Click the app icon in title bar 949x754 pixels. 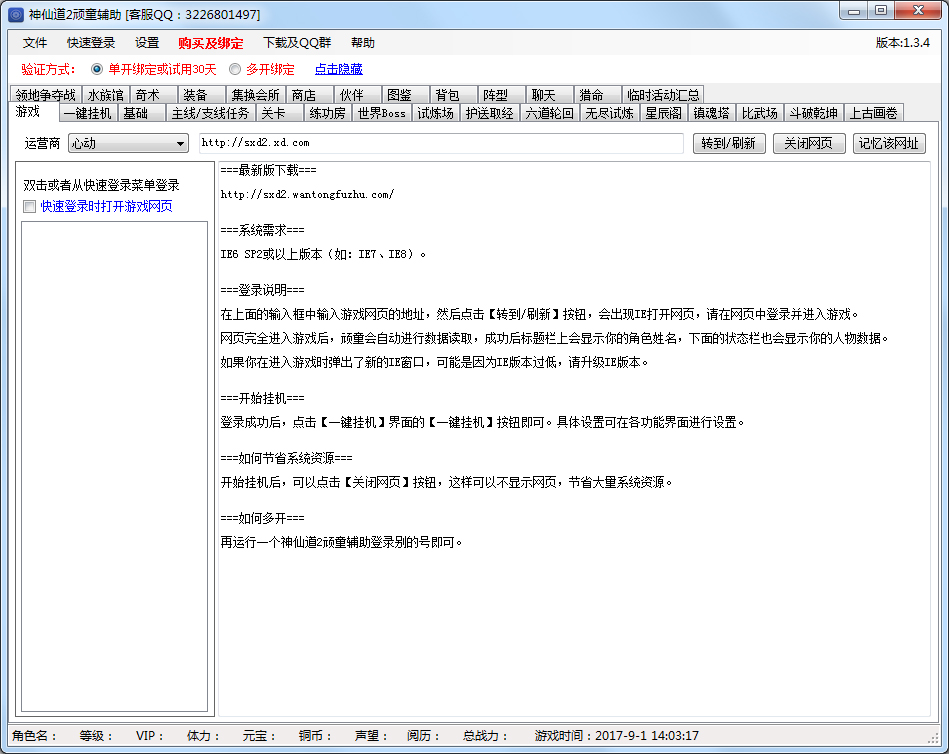pos(16,14)
